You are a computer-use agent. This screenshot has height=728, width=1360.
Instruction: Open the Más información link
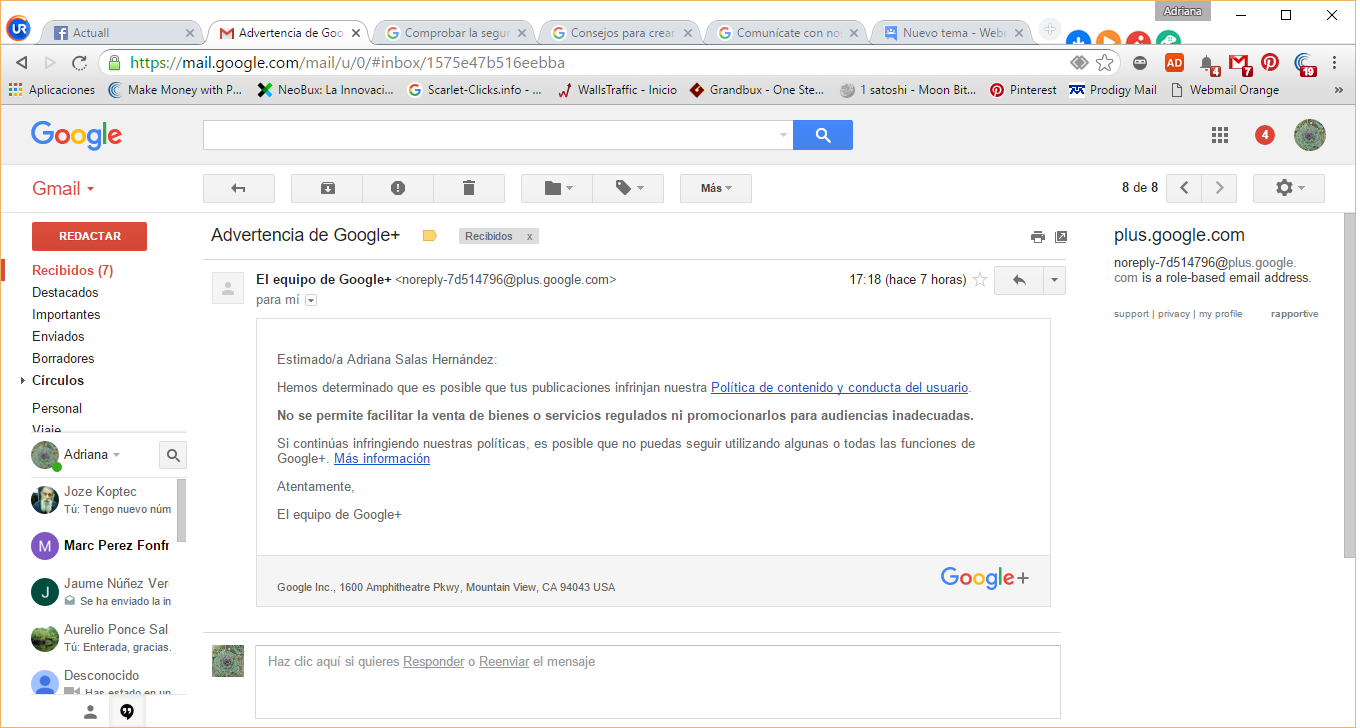[382, 459]
